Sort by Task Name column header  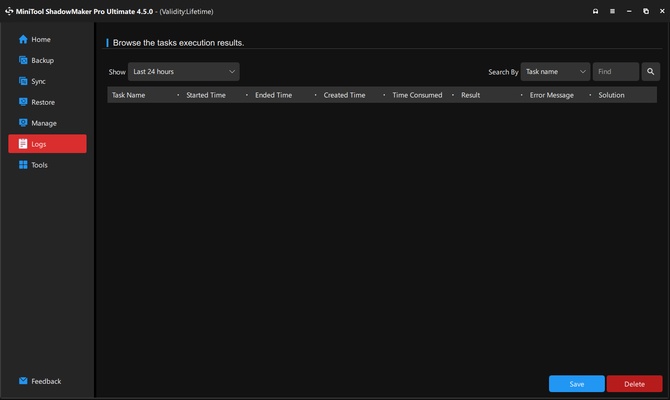pos(129,95)
